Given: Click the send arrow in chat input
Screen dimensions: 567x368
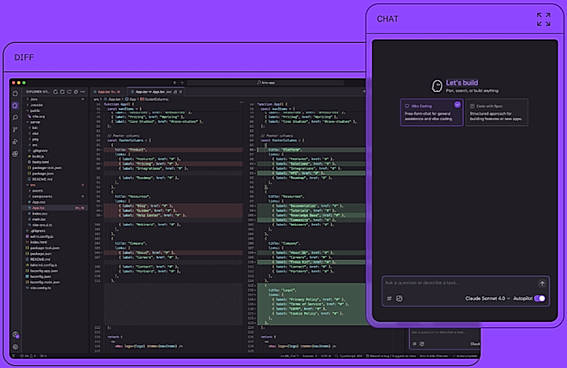Looking at the screenshot, I should pos(541,284).
